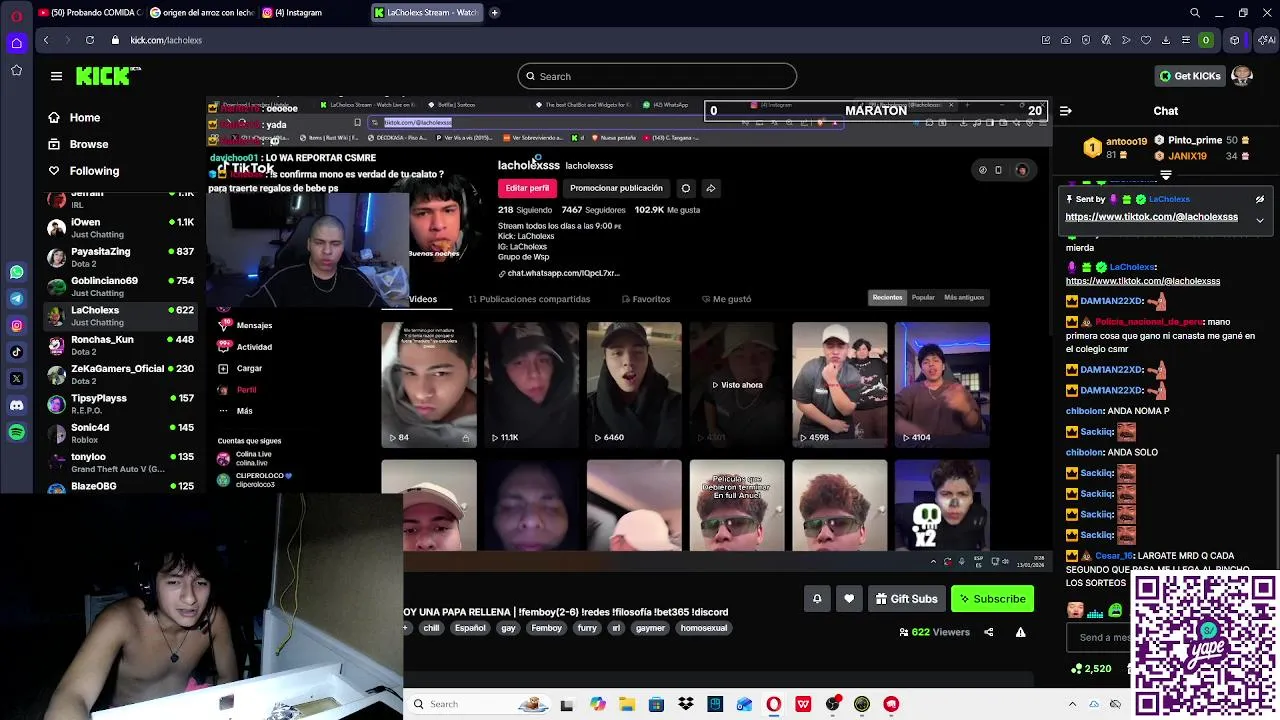Go back to the previous page

pyautogui.click(x=46, y=40)
